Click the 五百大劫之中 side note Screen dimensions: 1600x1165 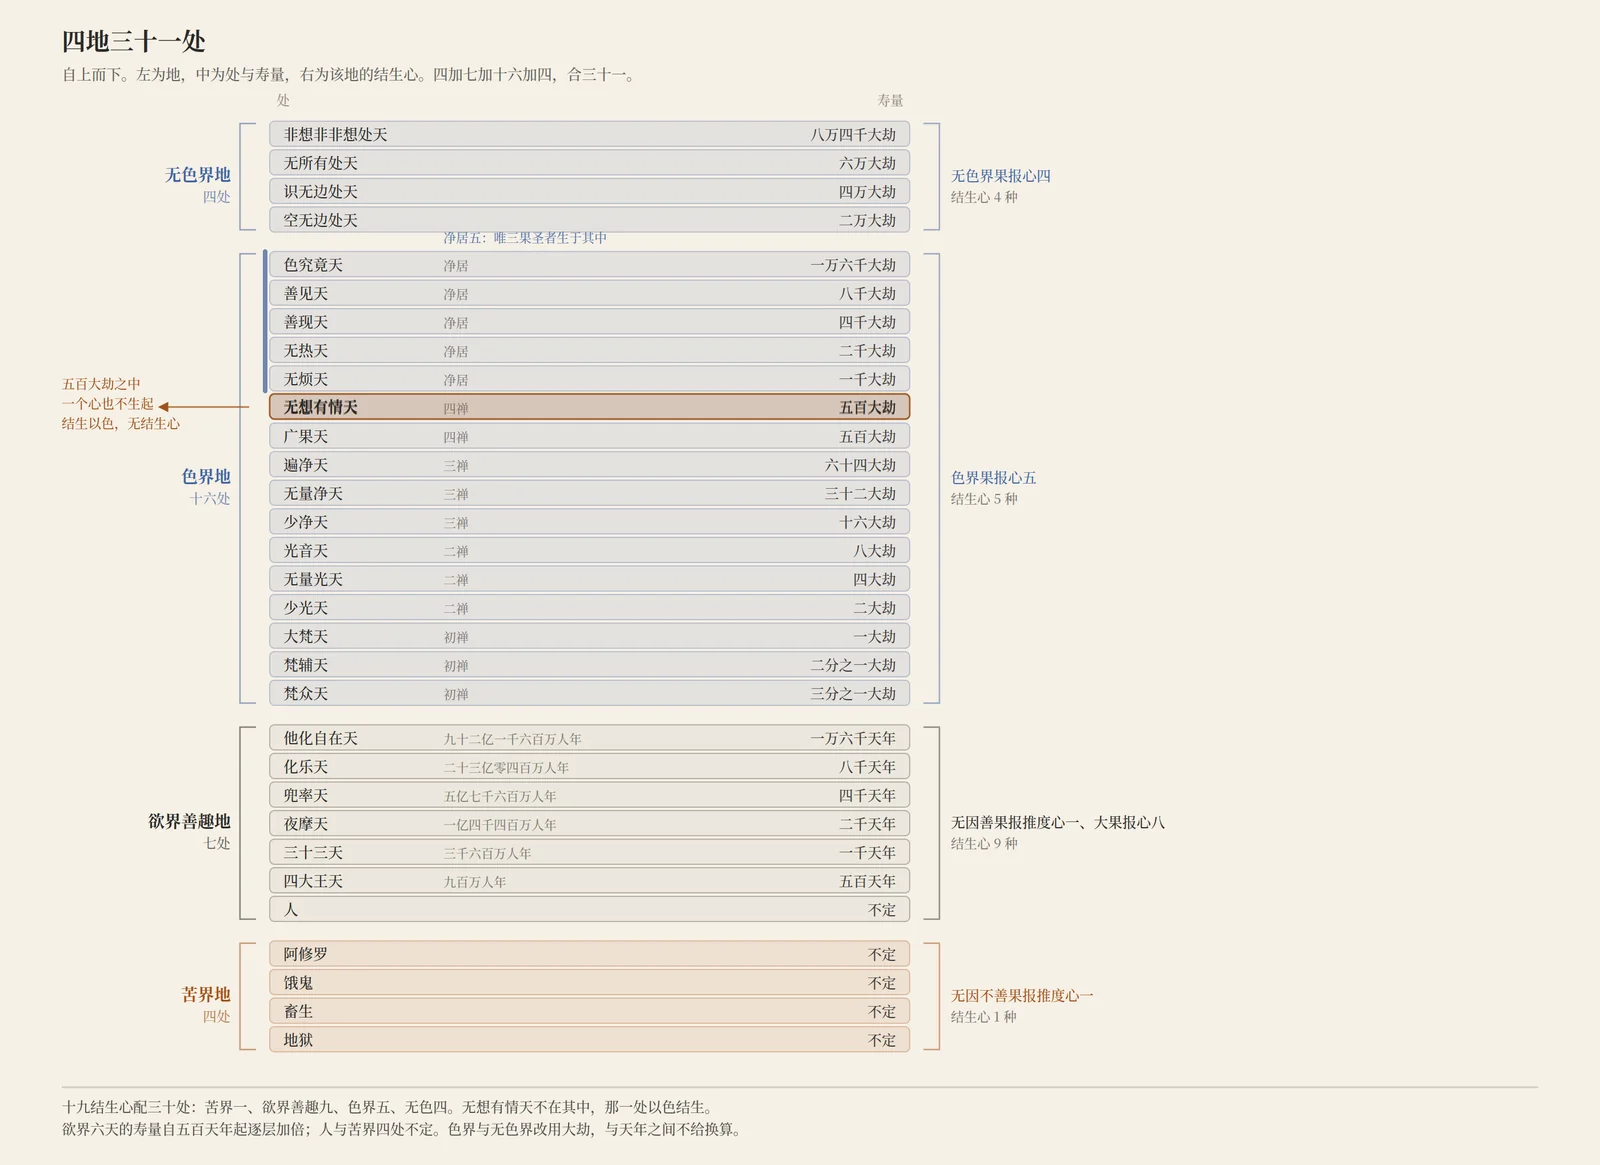click(x=101, y=384)
